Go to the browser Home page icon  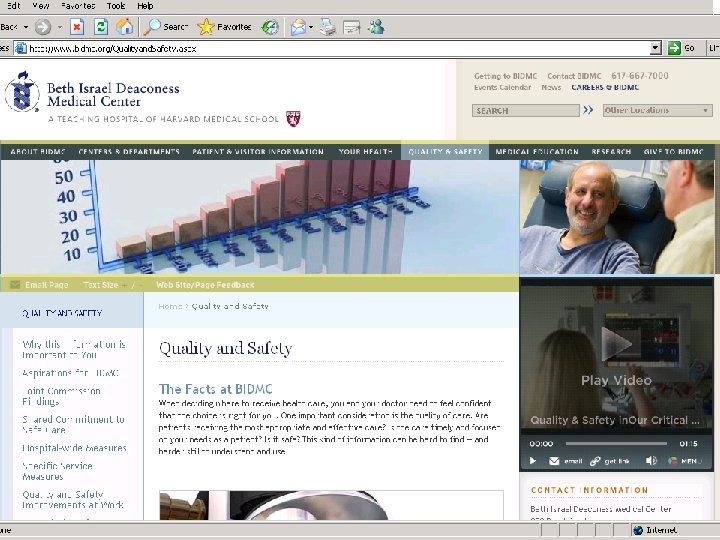(124, 27)
